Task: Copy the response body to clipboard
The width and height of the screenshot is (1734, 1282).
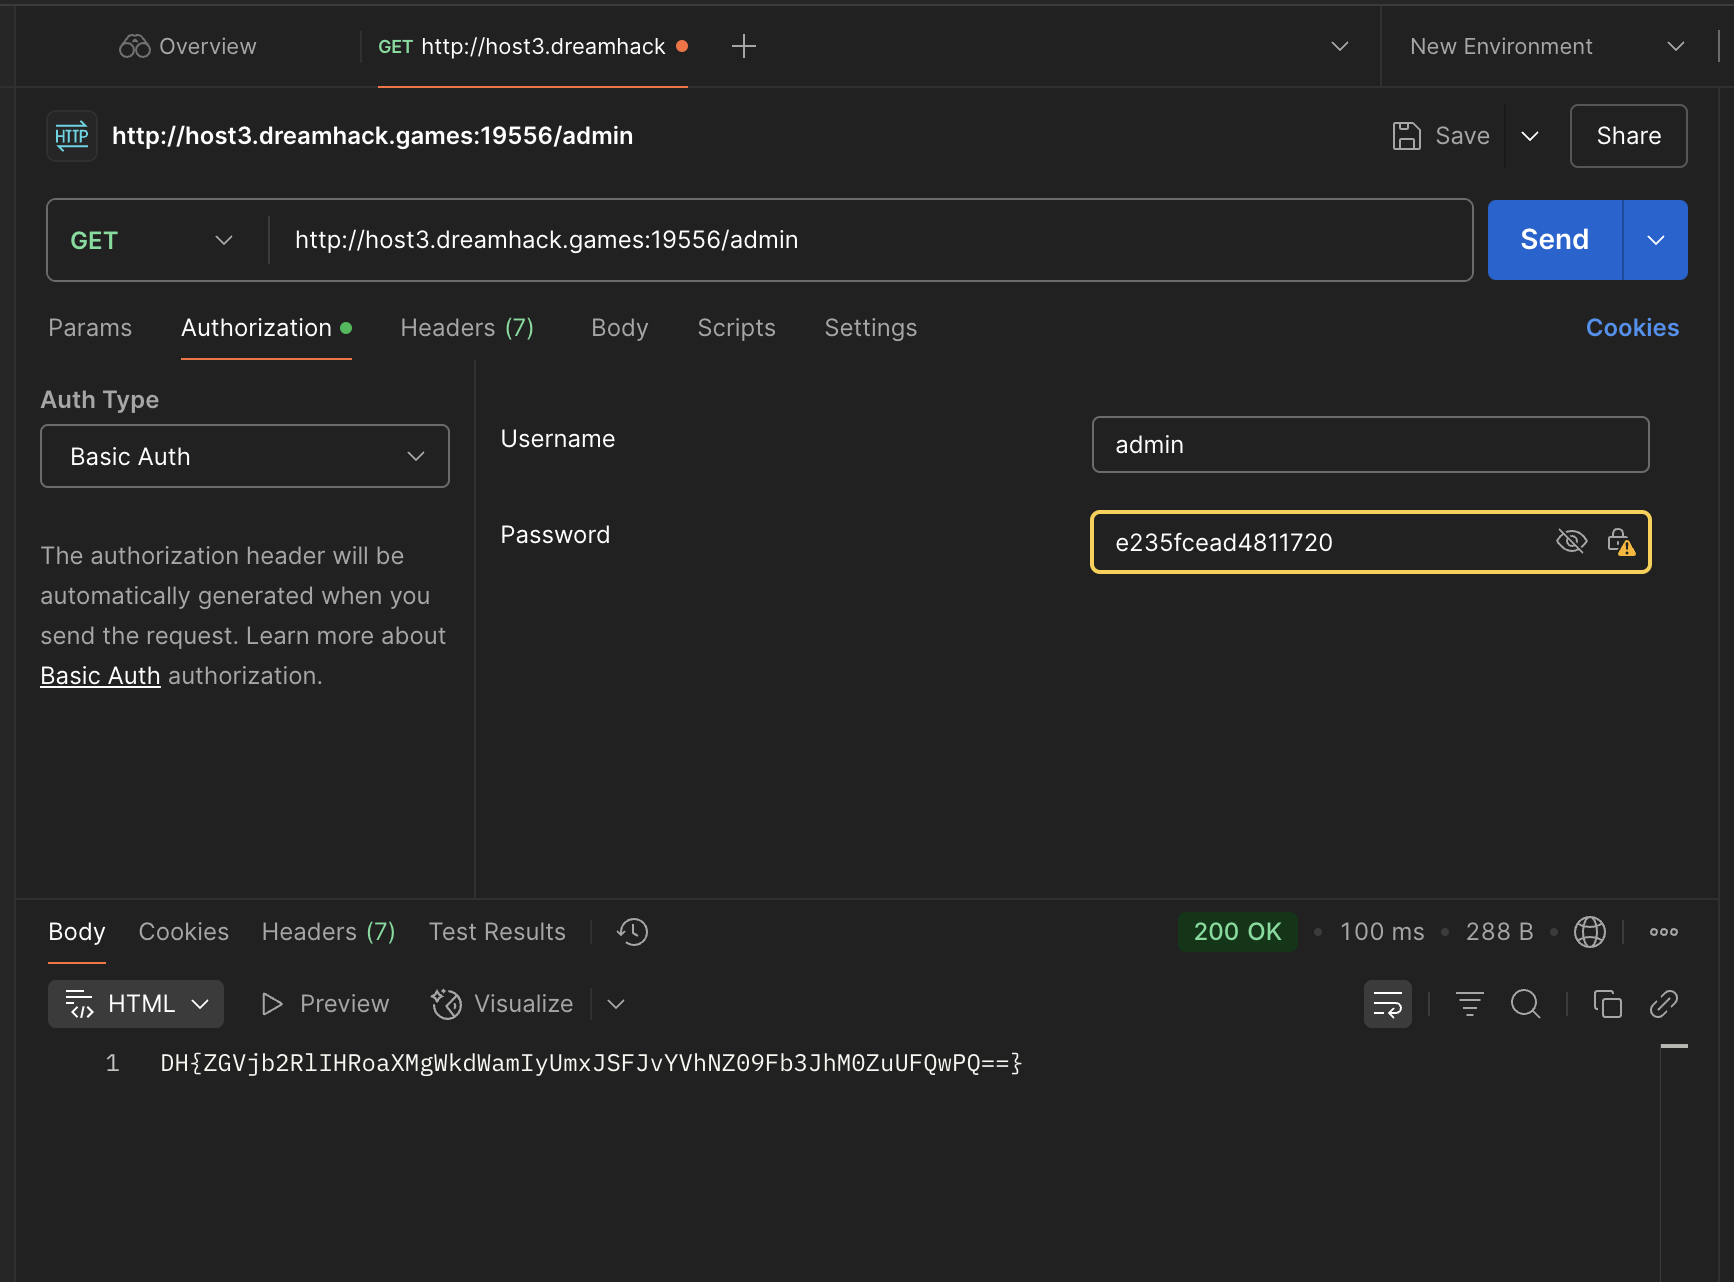Action: (x=1607, y=1004)
